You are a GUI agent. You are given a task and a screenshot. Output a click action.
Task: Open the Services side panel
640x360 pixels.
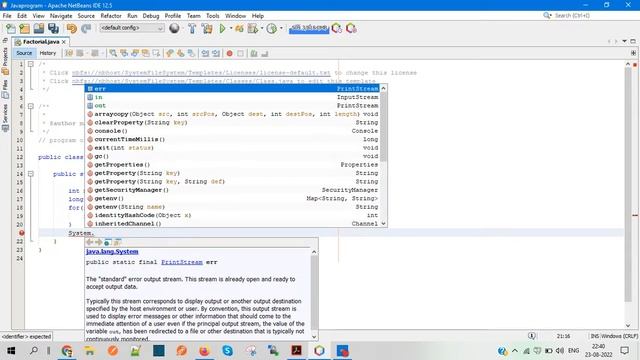point(5,118)
